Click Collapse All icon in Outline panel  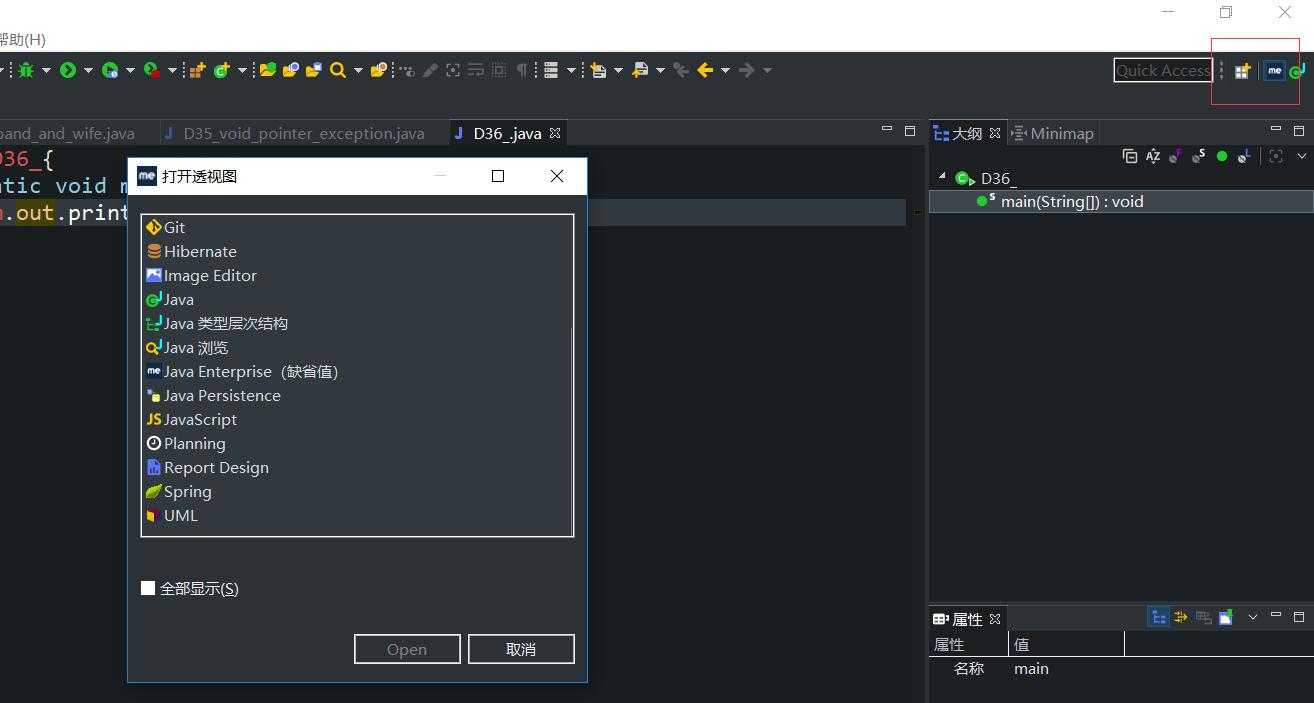tap(1130, 156)
